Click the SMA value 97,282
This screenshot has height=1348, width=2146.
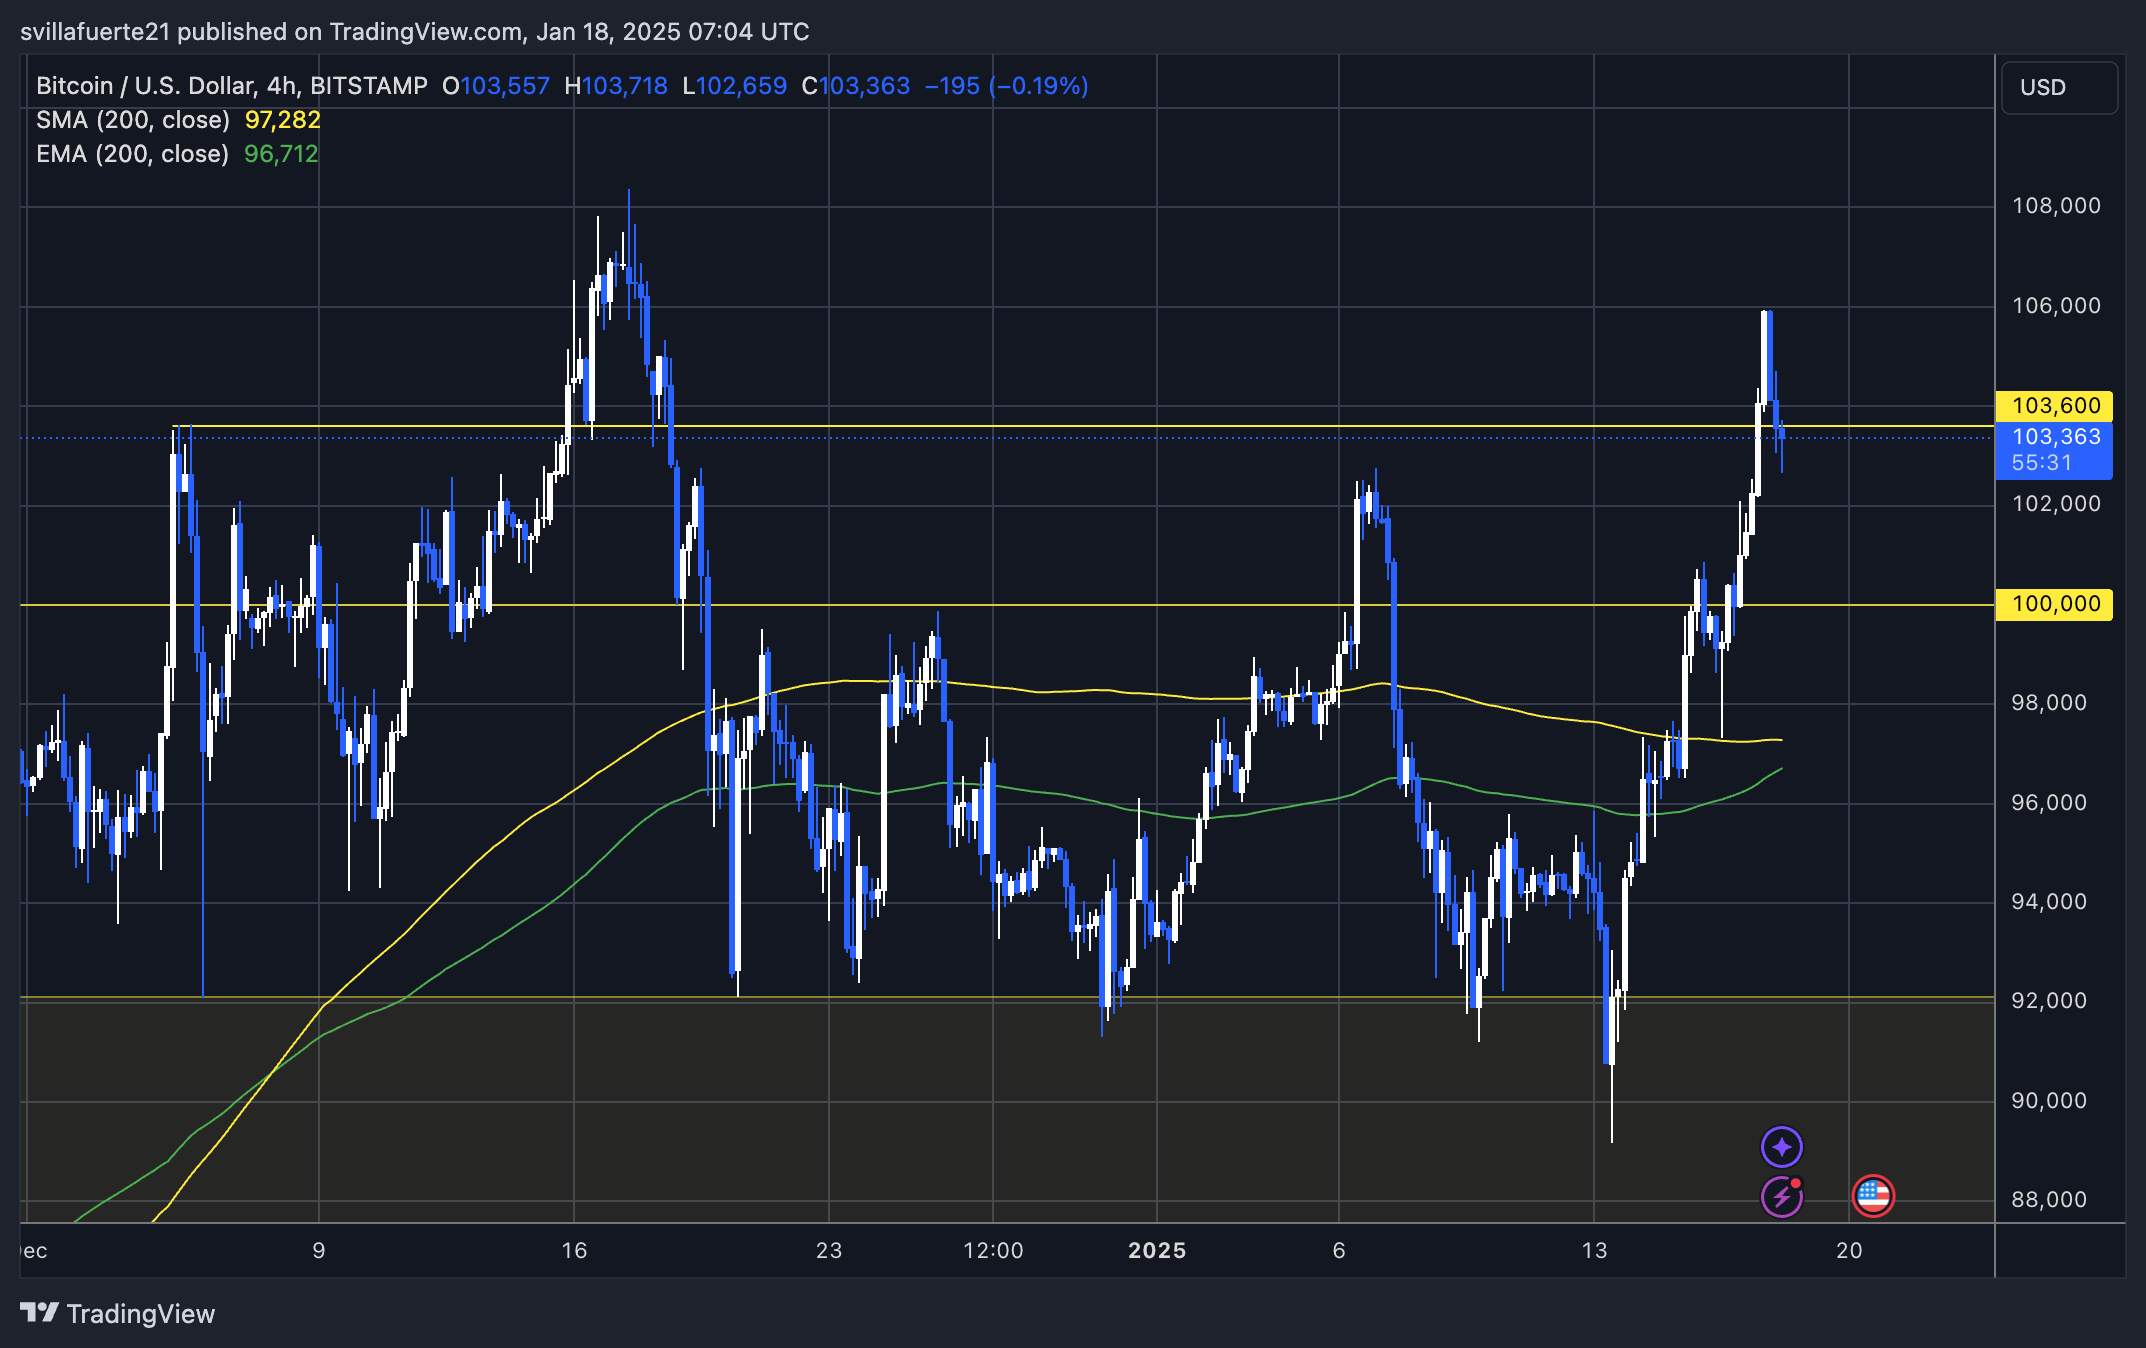283,119
